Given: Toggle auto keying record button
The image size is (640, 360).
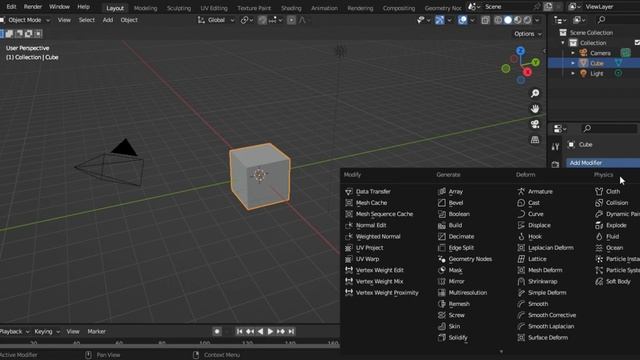Looking at the screenshot, I should [217, 331].
